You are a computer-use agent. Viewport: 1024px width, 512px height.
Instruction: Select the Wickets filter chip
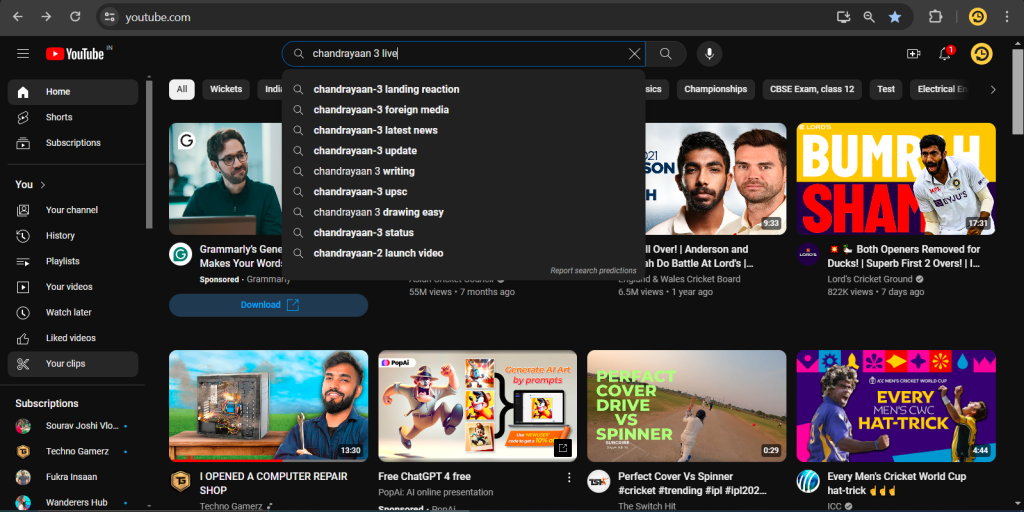[x=226, y=89]
